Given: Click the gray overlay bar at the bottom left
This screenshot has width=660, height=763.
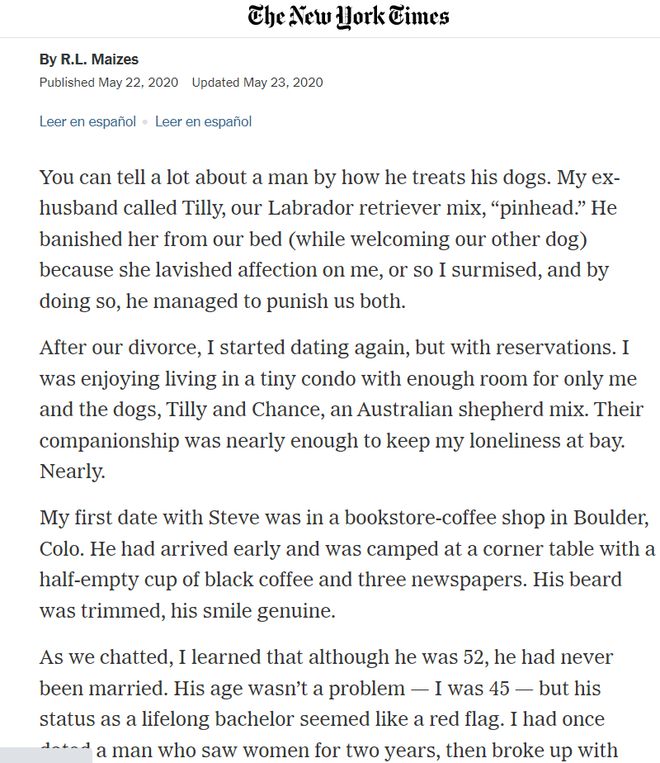Looking at the screenshot, I should coord(46,756).
